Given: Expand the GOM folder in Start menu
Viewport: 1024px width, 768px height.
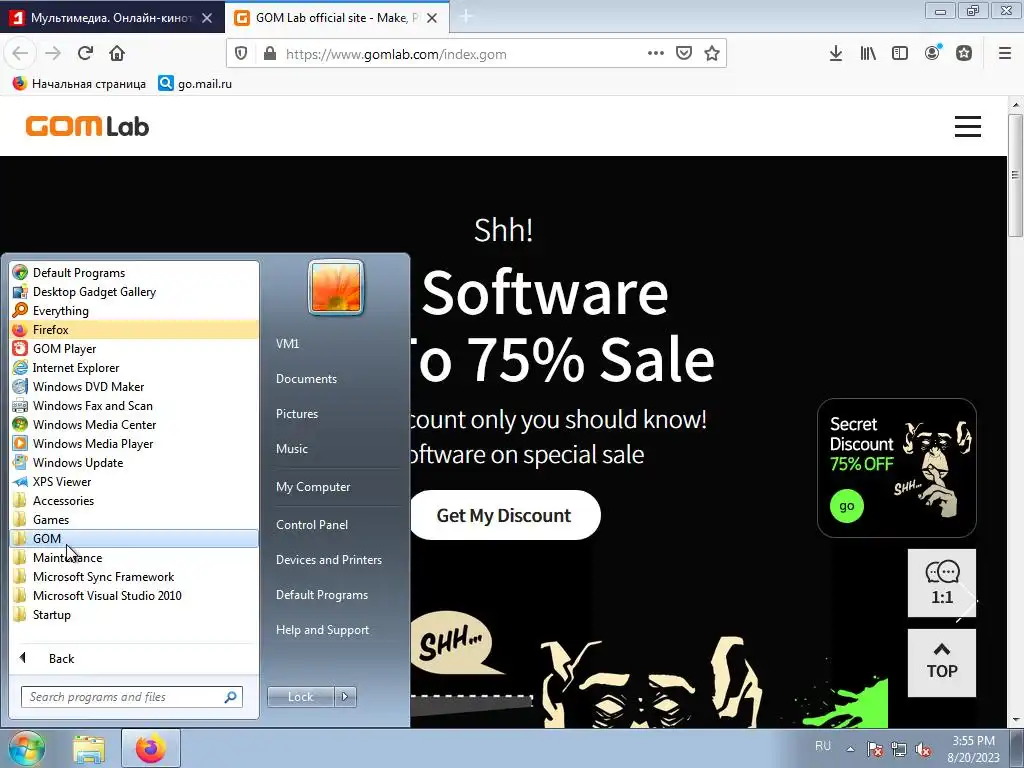Looking at the screenshot, I should [x=135, y=539].
